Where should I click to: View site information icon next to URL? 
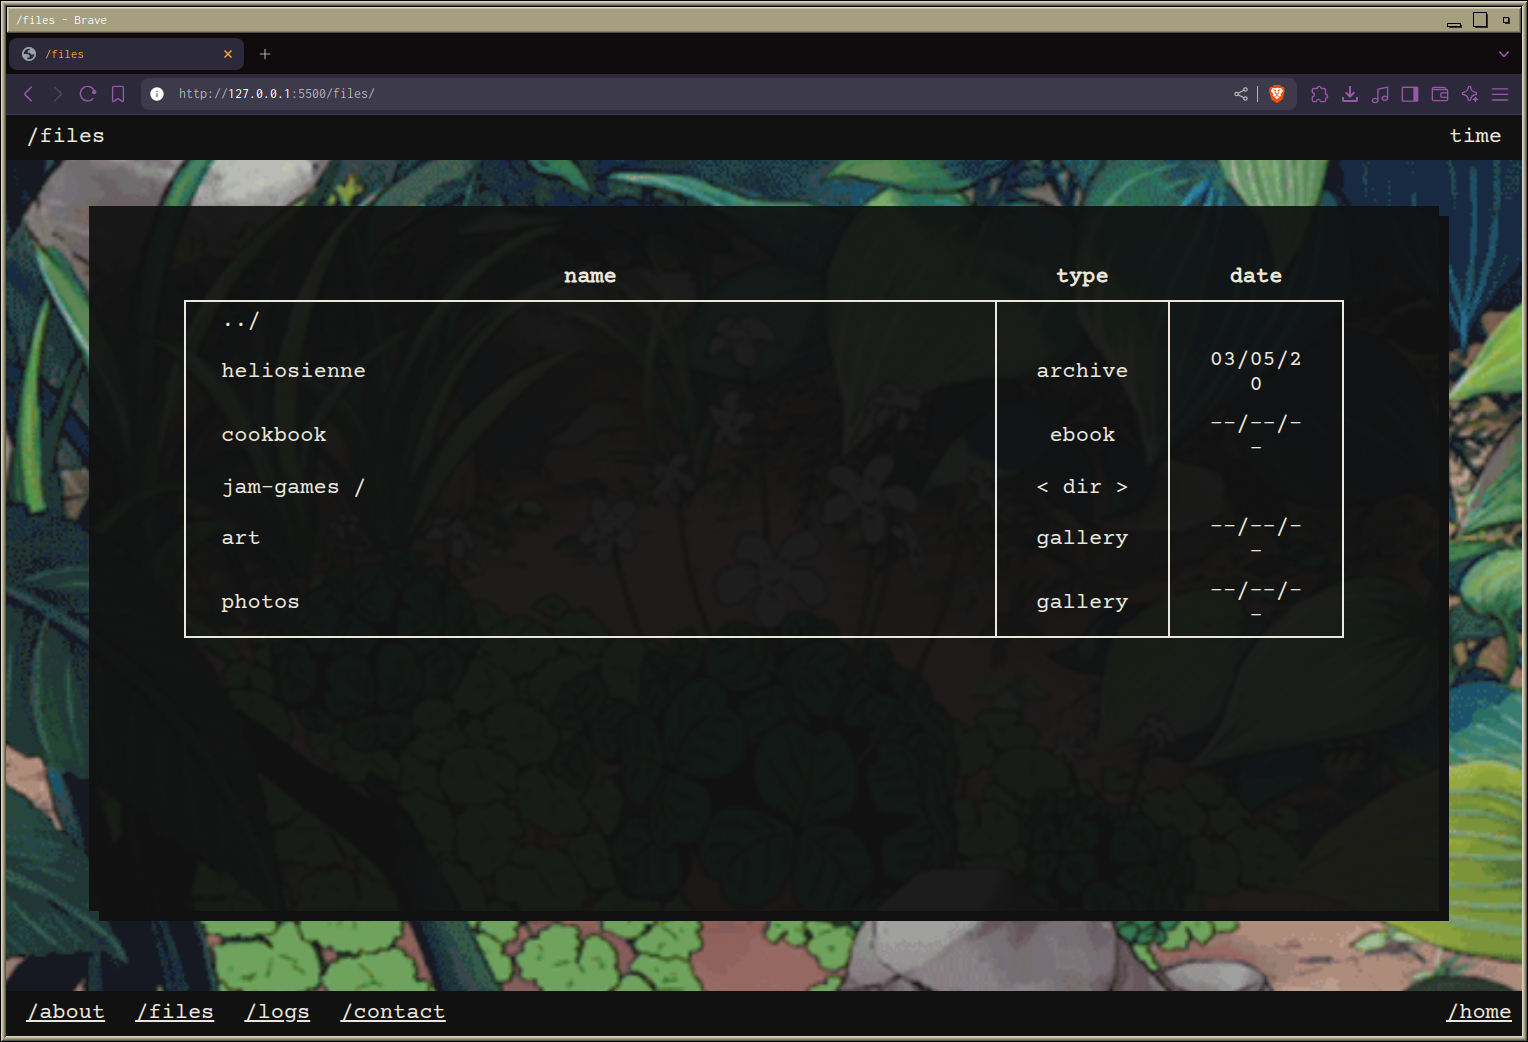click(x=157, y=94)
